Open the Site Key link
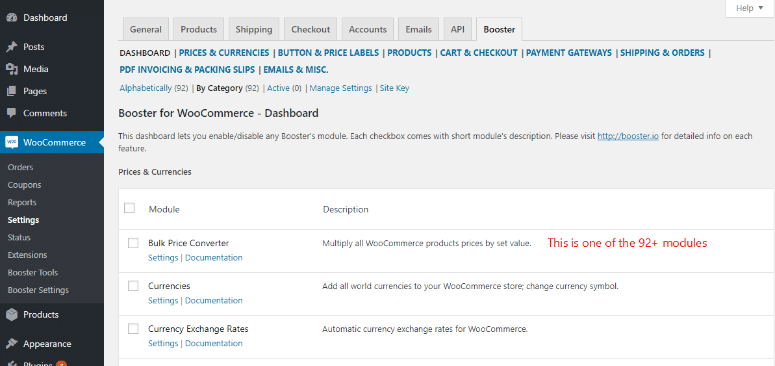This screenshot has height=366, width=775. pos(394,88)
